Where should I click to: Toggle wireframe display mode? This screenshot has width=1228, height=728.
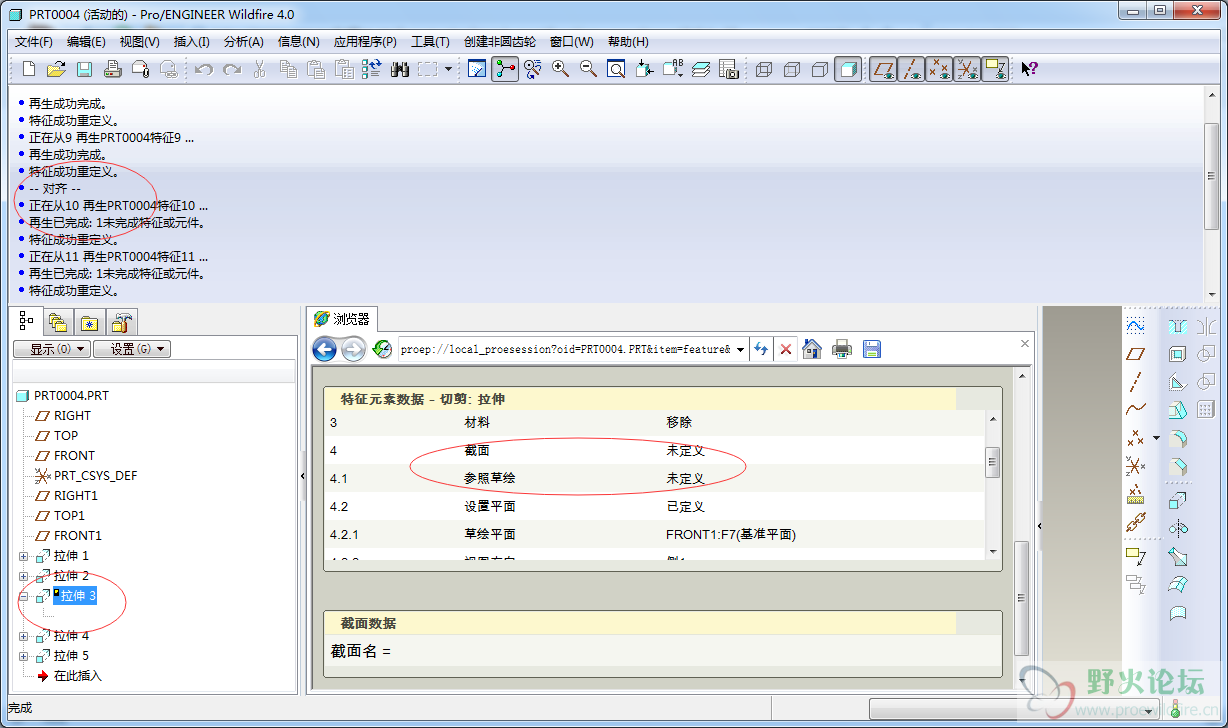click(x=764, y=69)
